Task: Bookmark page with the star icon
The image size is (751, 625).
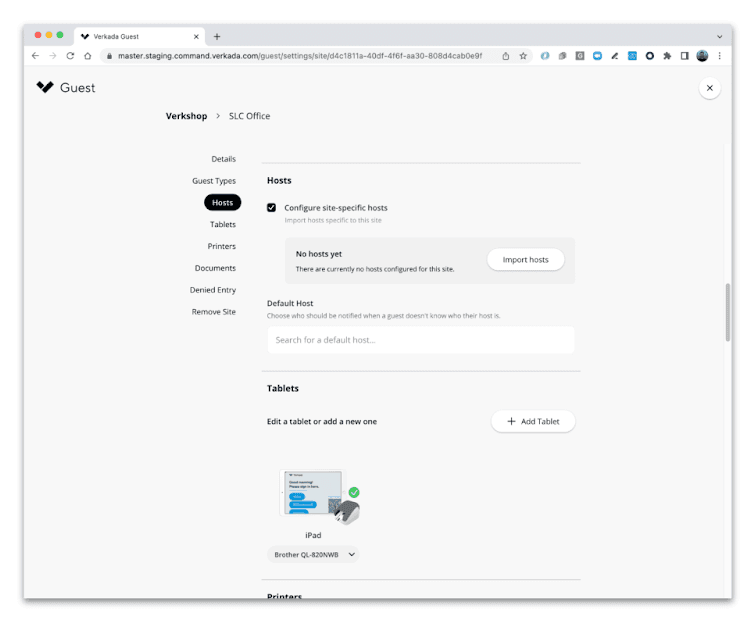Action: (x=523, y=56)
